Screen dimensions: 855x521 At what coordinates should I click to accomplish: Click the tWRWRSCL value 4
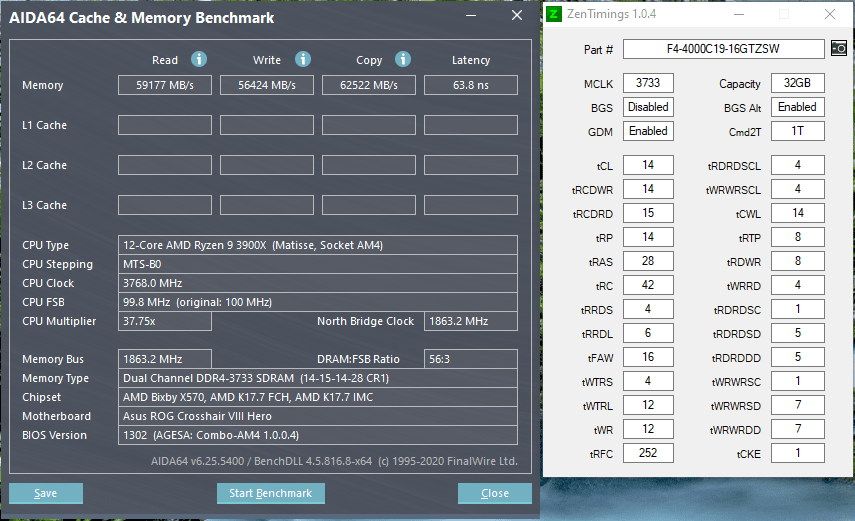pyautogui.click(x=798, y=189)
